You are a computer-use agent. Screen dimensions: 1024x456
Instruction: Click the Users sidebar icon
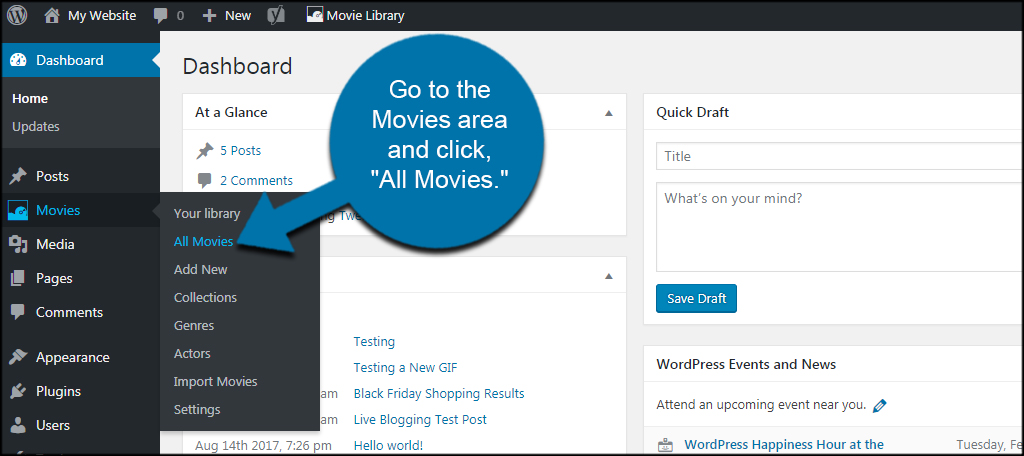pos(18,425)
